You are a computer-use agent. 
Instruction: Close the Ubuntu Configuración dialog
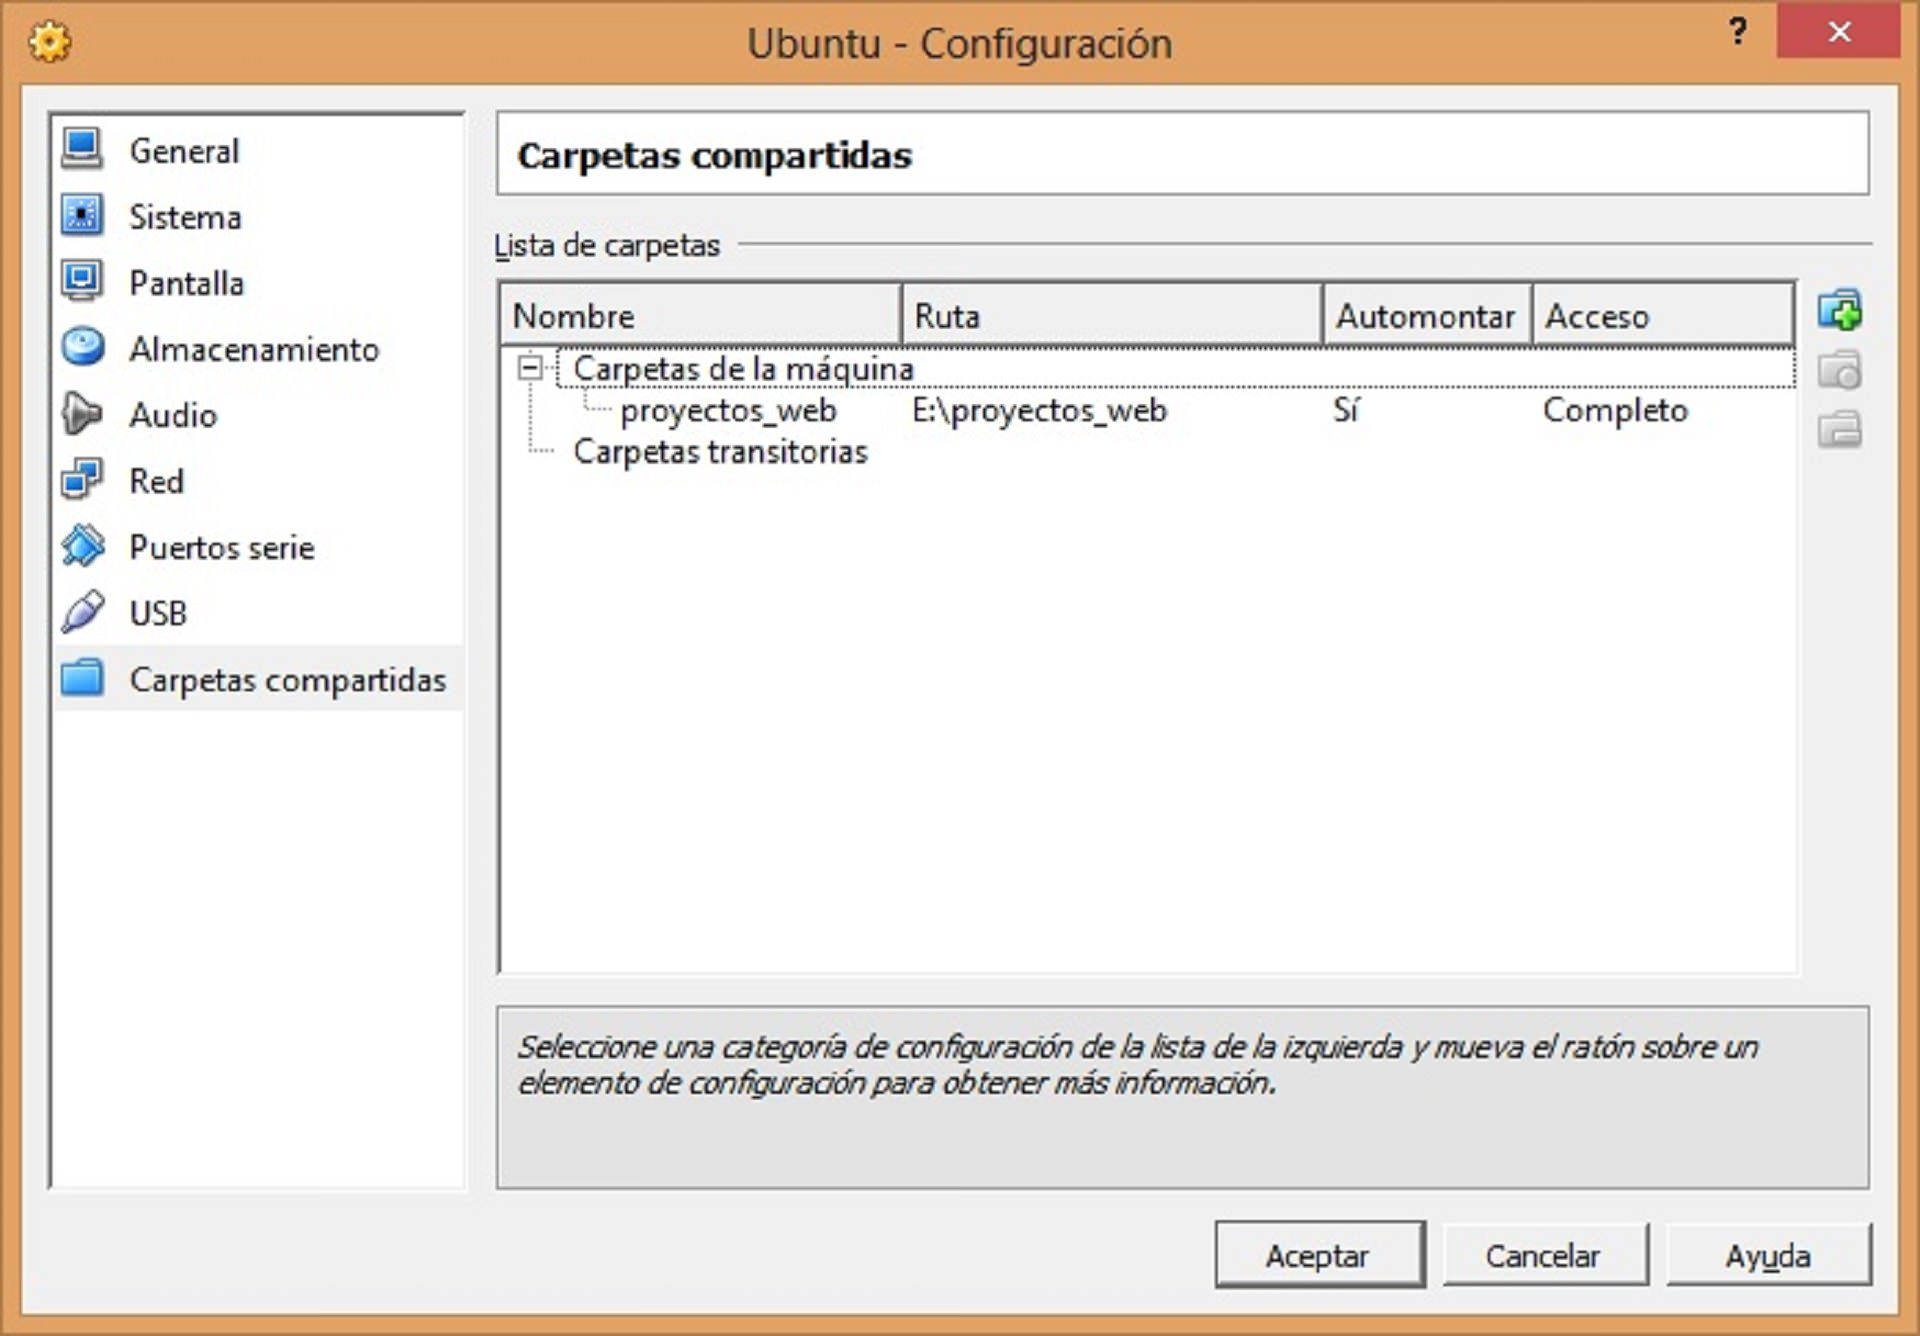(x=1838, y=32)
